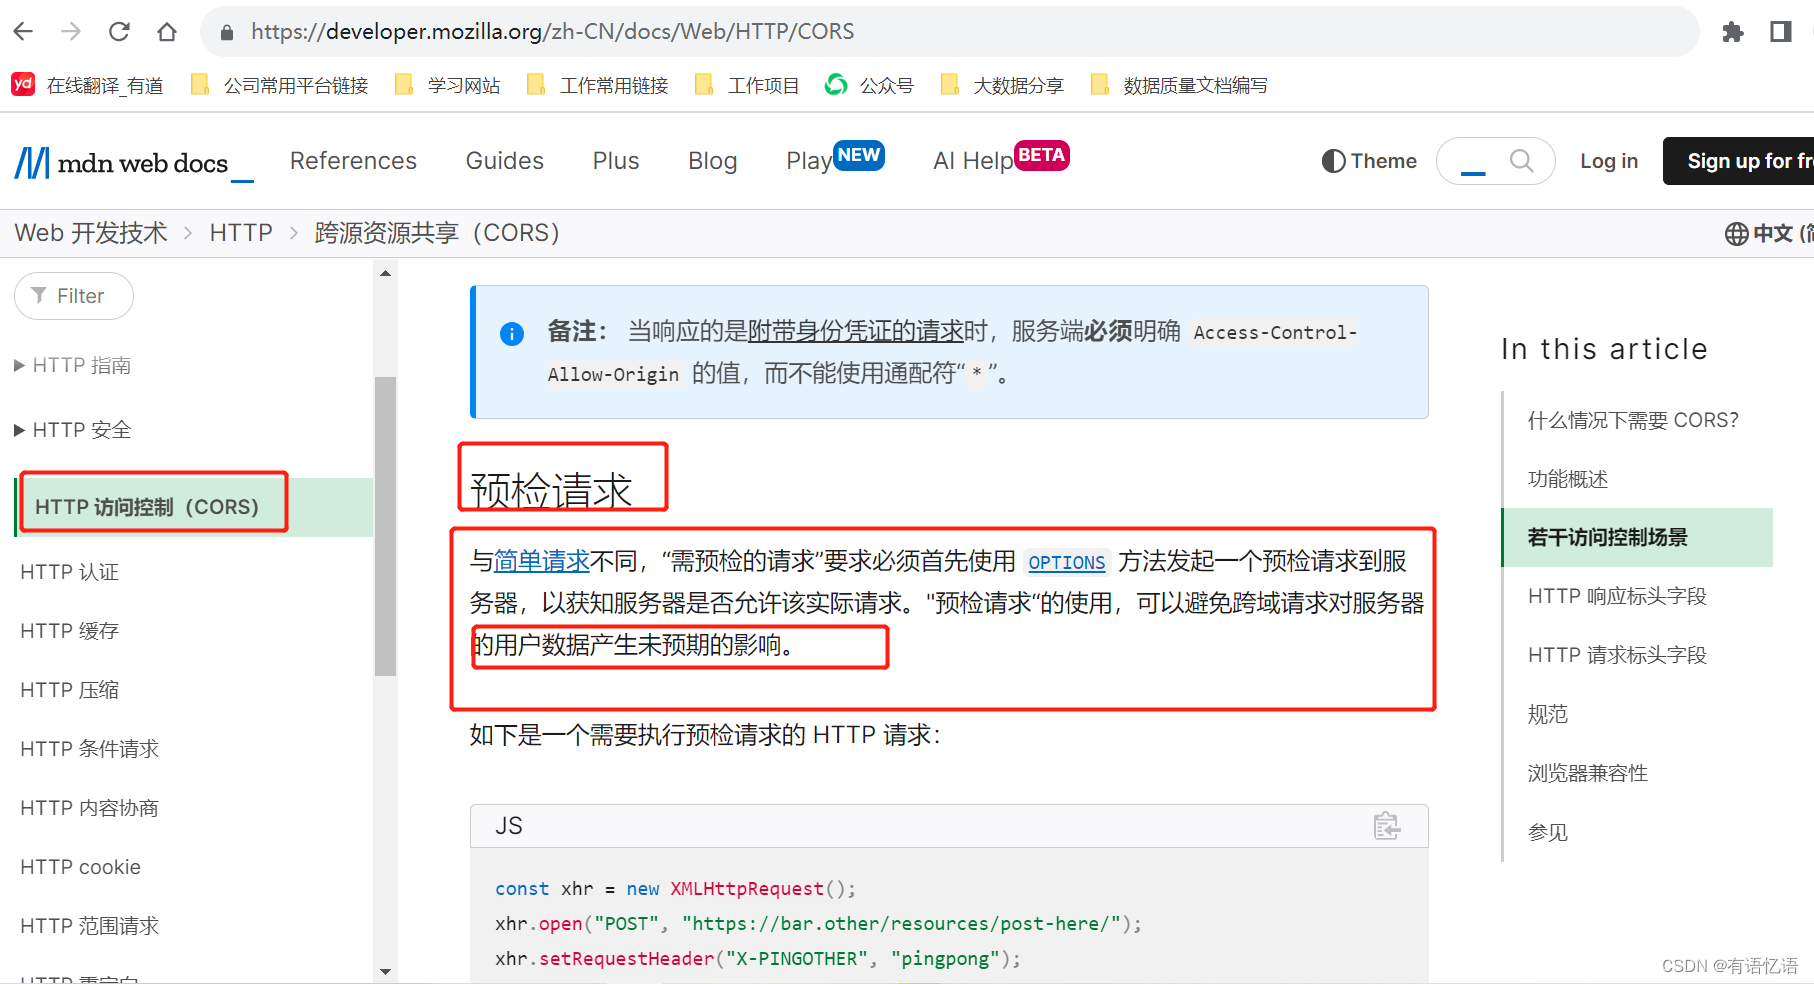The height and width of the screenshot is (984, 1814).
Task: Follow the 简单请求 link
Action: point(542,561)
